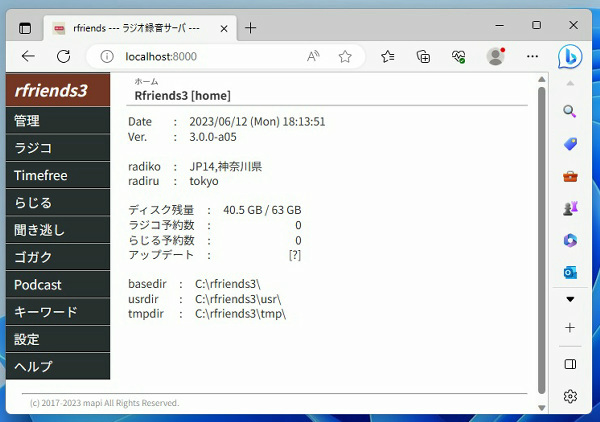The width and height of the screenshot is (600, 422).
Task: Click the scrollbar up arrow
Action: coord(541,80)
